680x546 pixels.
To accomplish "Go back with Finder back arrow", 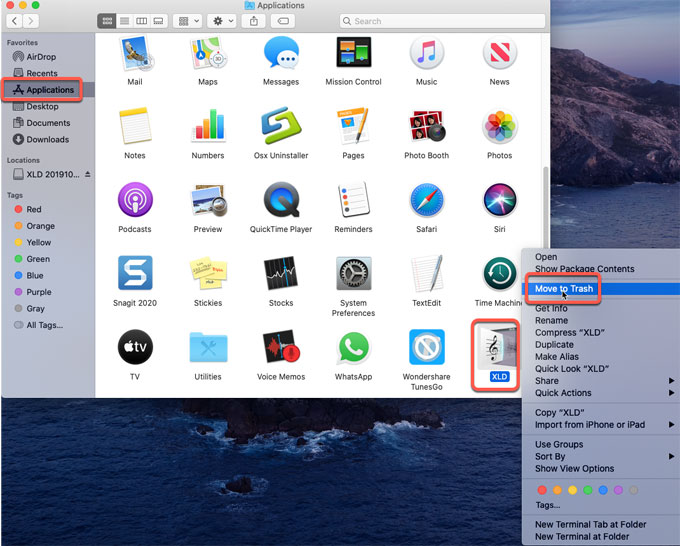I will coord(15,20).
